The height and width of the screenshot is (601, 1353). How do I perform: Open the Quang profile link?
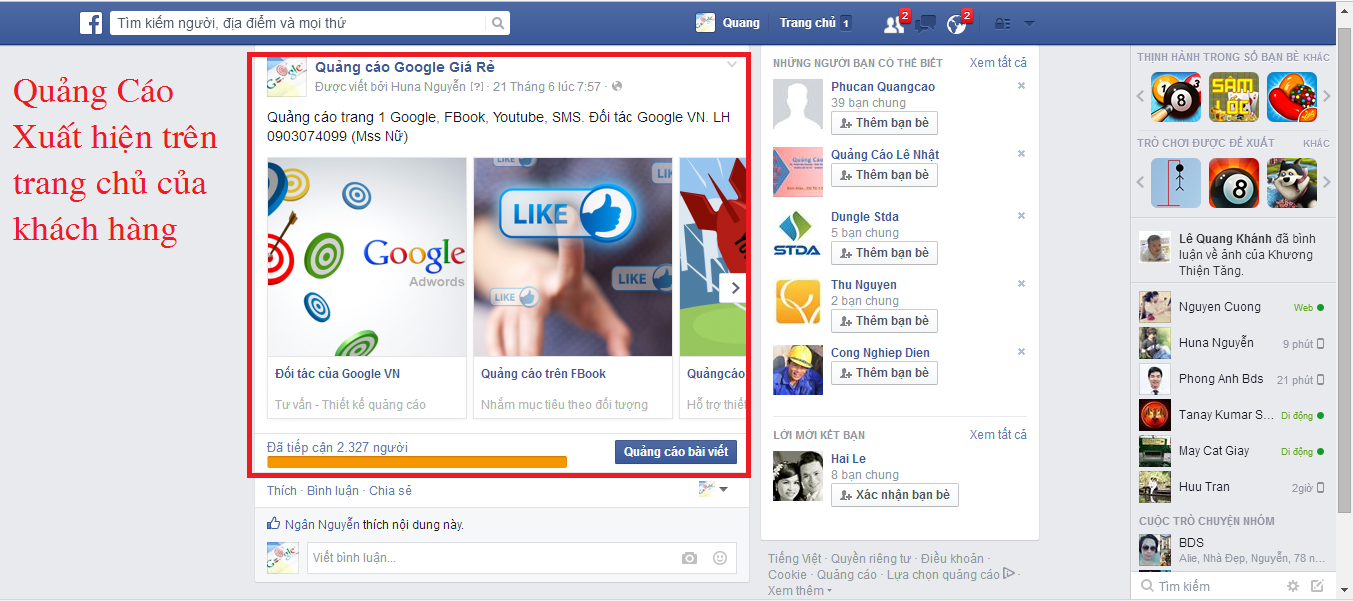728,23
